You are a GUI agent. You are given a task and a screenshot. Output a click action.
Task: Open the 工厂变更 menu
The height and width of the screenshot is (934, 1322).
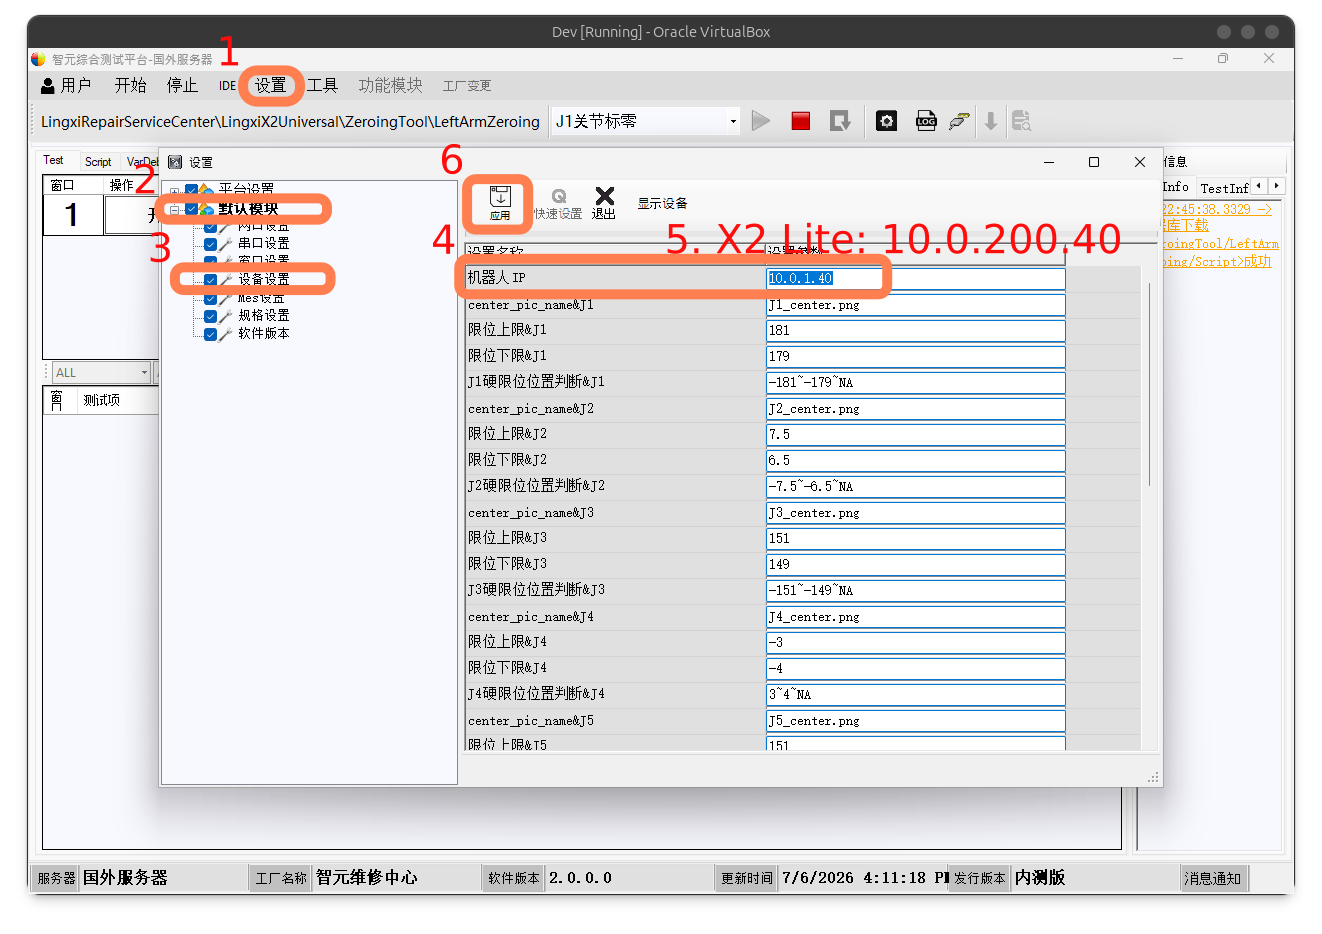(467, 86)
